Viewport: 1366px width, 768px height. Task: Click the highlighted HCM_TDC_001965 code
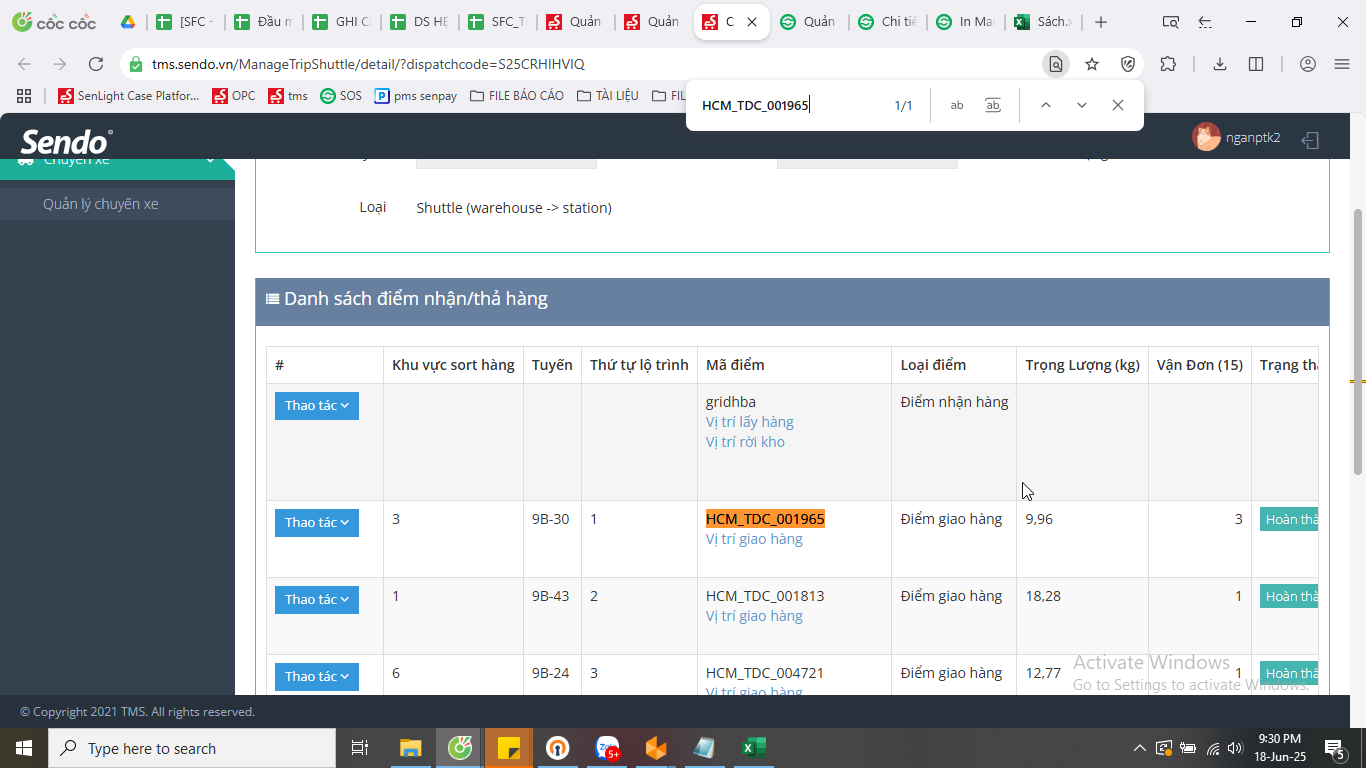765,519
